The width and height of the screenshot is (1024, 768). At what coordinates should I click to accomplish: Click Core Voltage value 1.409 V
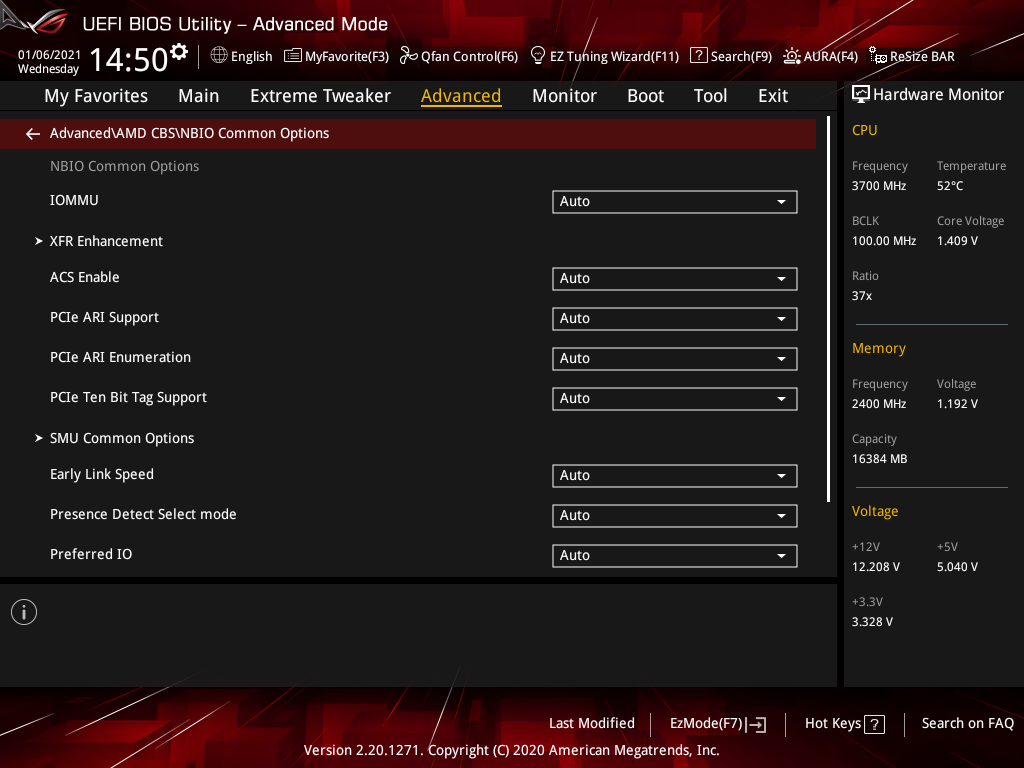click(957, 241)
